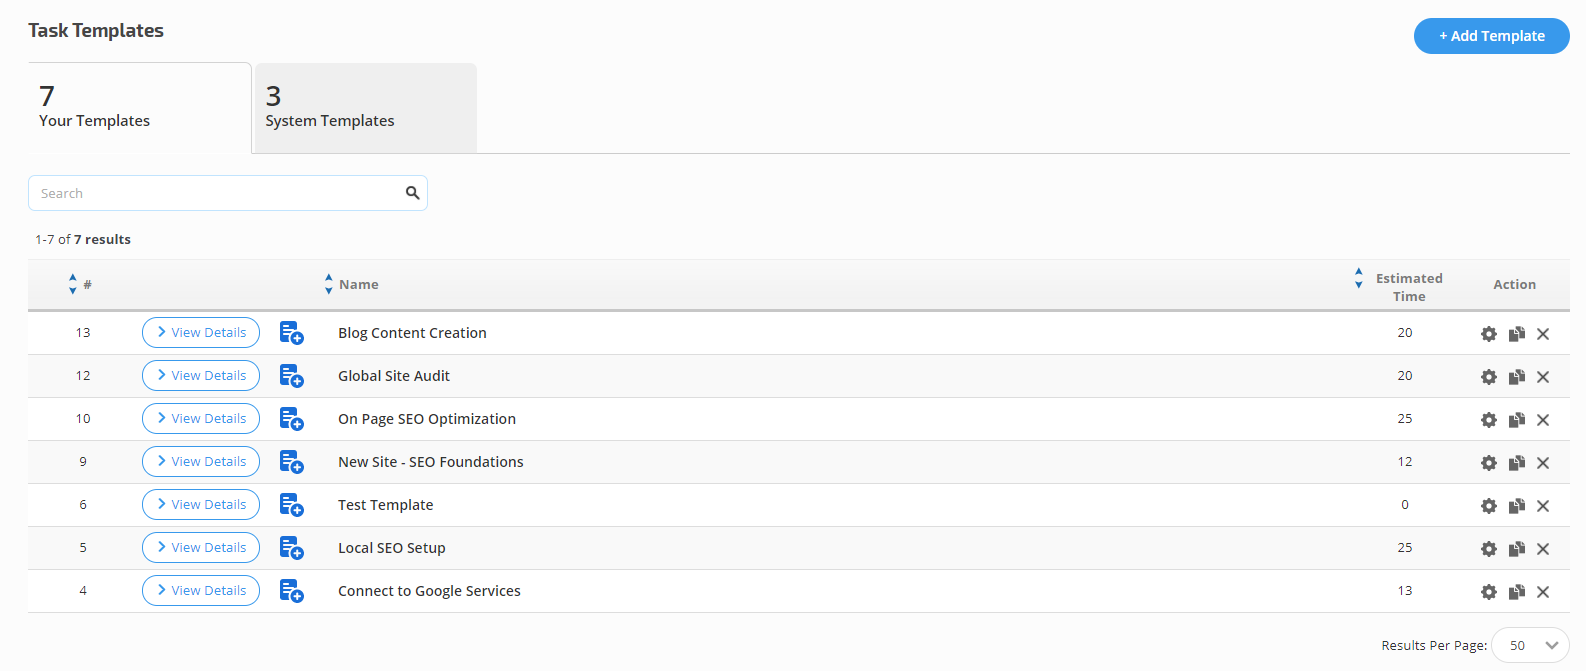Switch to System Templates tab

tap(366, 108)
